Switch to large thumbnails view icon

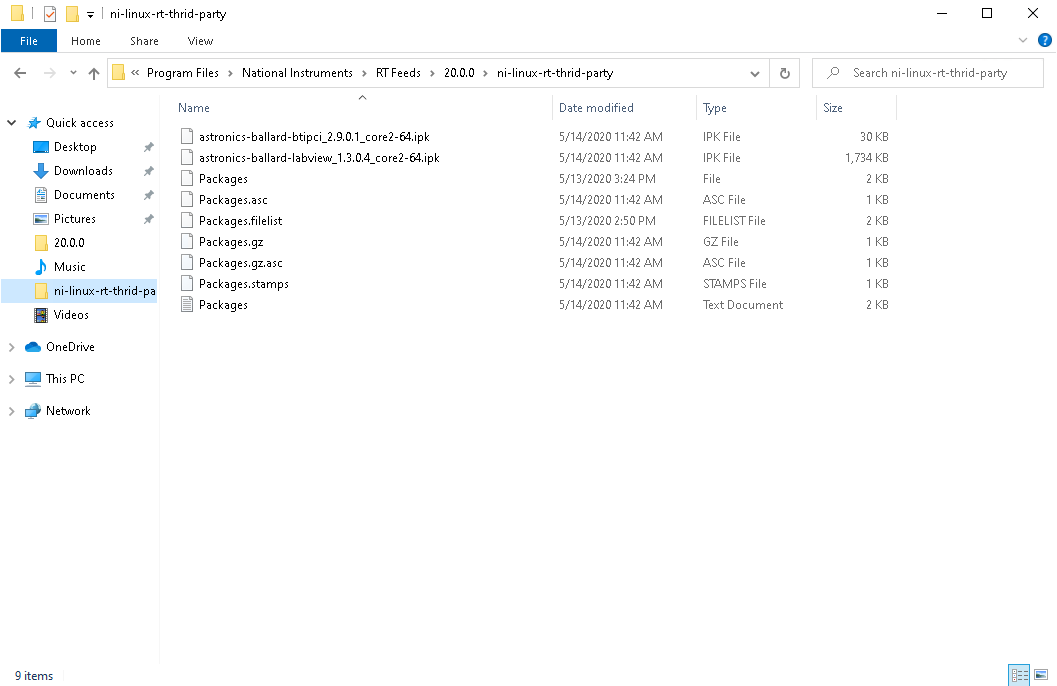[1041, 676]
